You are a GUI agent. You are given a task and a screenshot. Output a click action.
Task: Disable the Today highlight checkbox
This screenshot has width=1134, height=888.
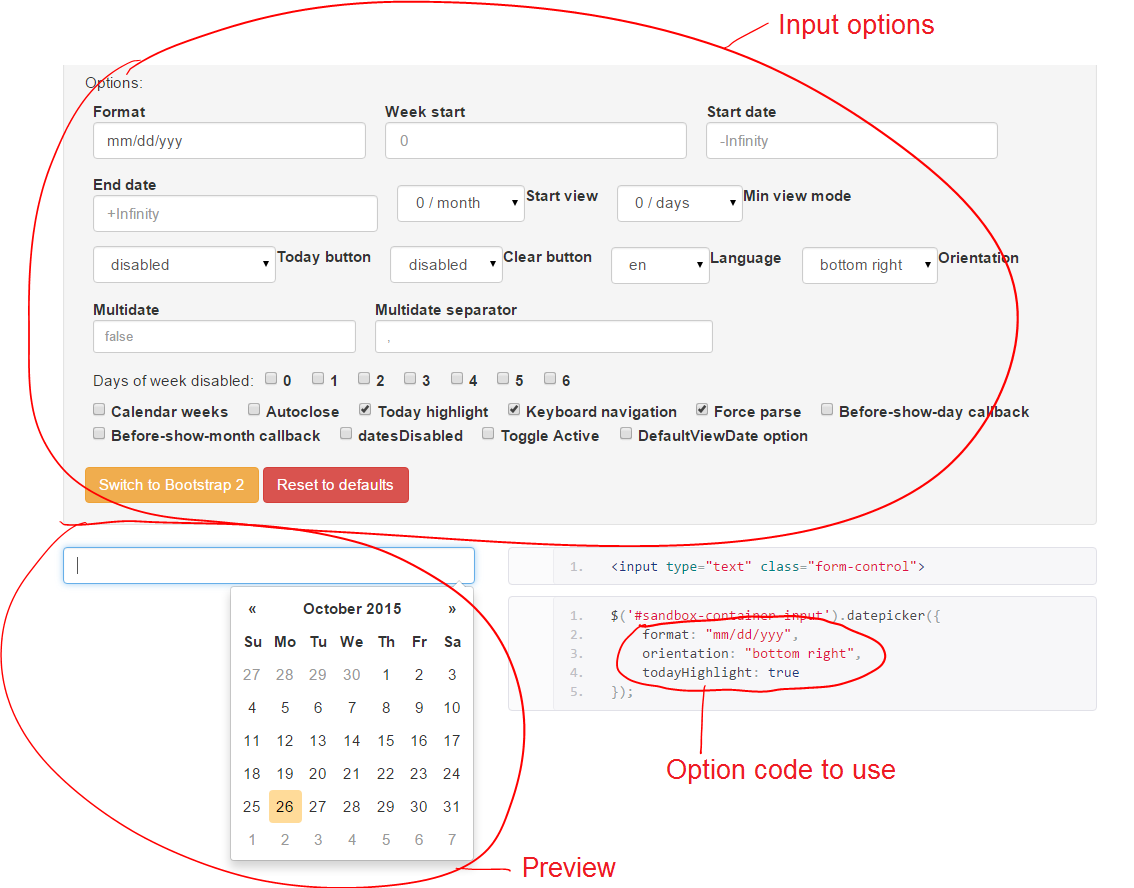pyautogui.click(x=367, y=408)
